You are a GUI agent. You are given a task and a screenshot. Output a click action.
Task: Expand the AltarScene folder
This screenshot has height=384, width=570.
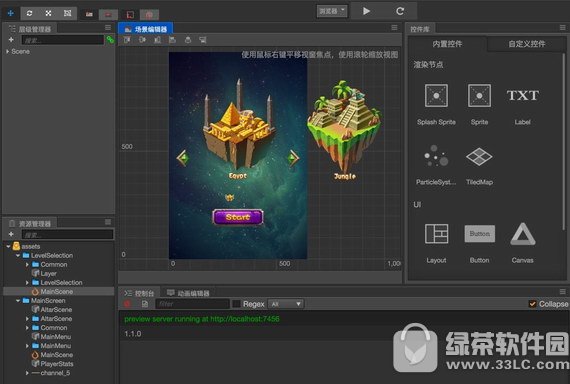coord(27,319)
